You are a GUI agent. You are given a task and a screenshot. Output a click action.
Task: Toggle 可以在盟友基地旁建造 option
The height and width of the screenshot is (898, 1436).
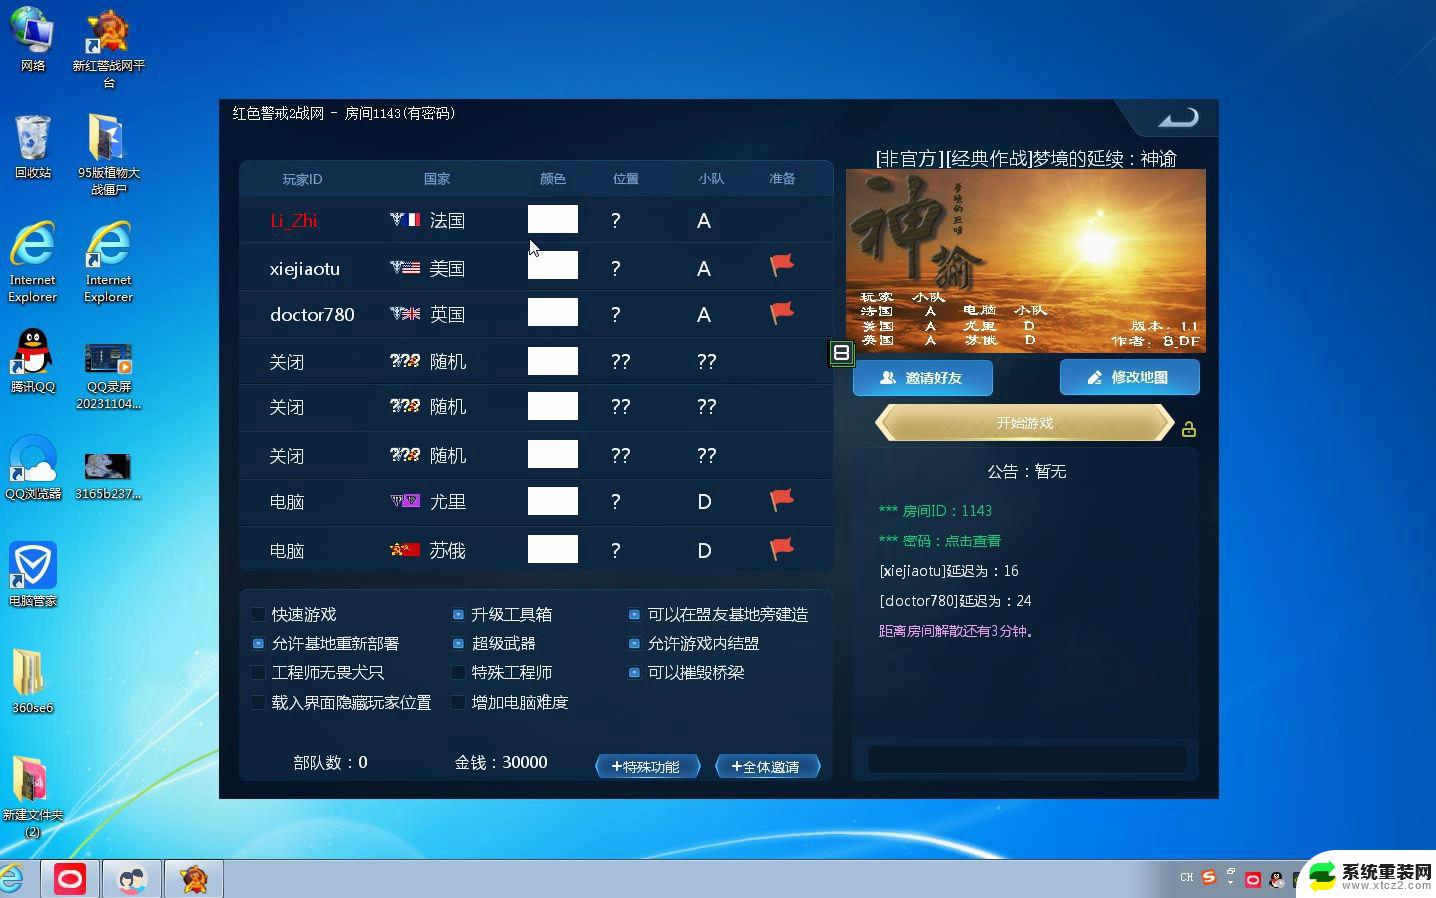point(634,614)
